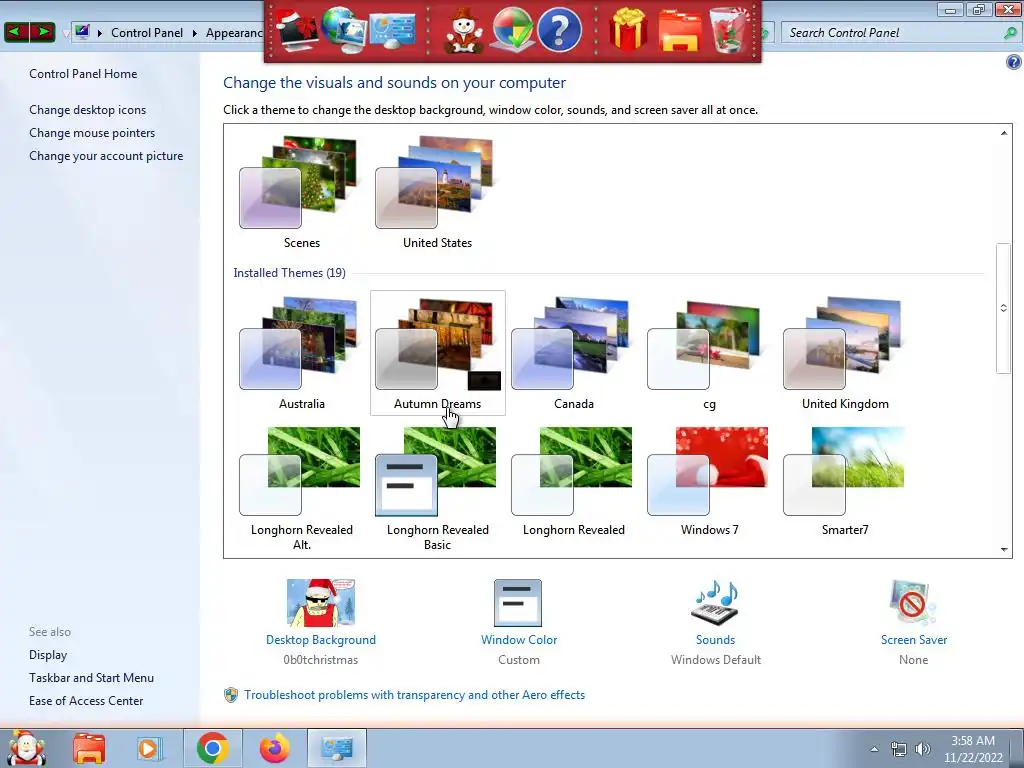This screenshot has width=1024, height=768.
Task: Open the Santa-hat computer dock icon
Action: pos(296,29)
